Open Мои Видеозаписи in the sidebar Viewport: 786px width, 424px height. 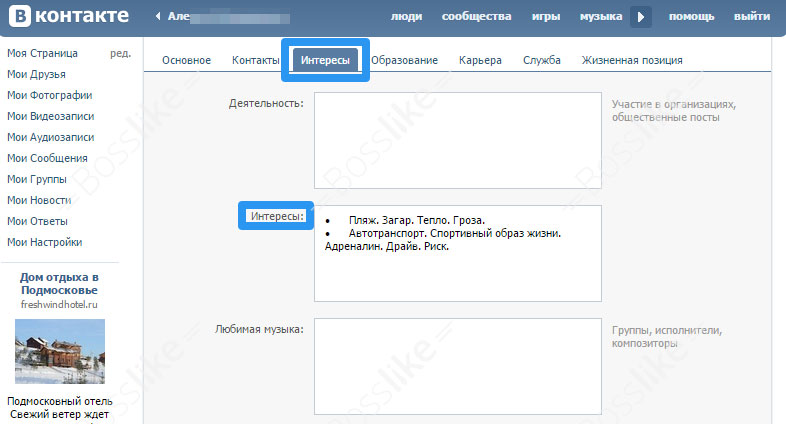(51, 116)
